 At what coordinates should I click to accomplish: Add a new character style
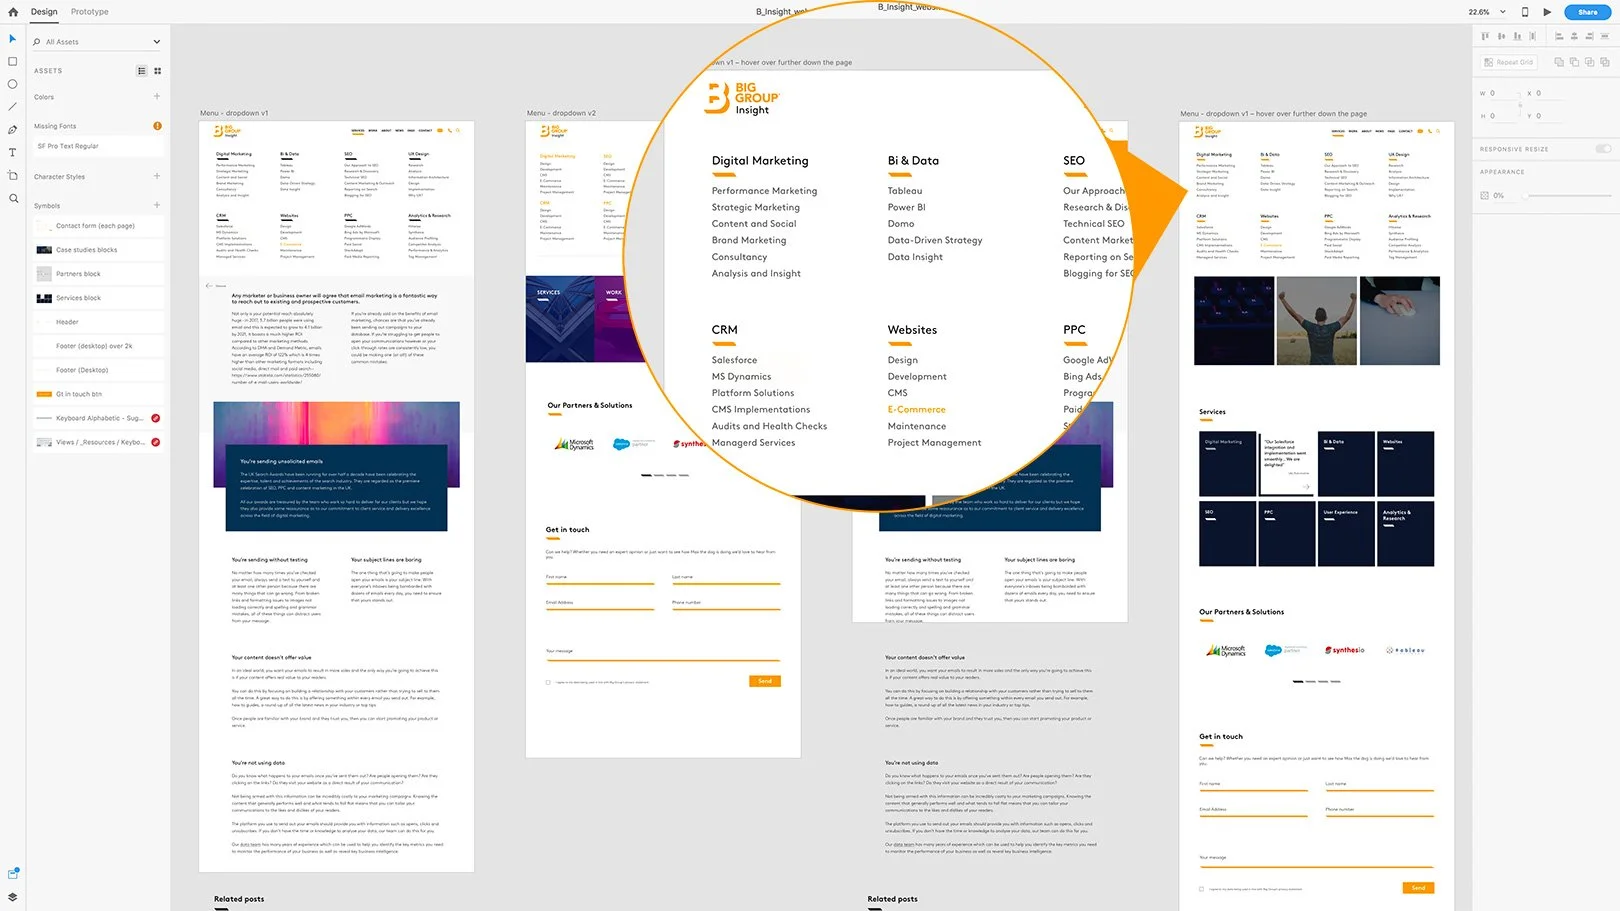tap(157, 176)
